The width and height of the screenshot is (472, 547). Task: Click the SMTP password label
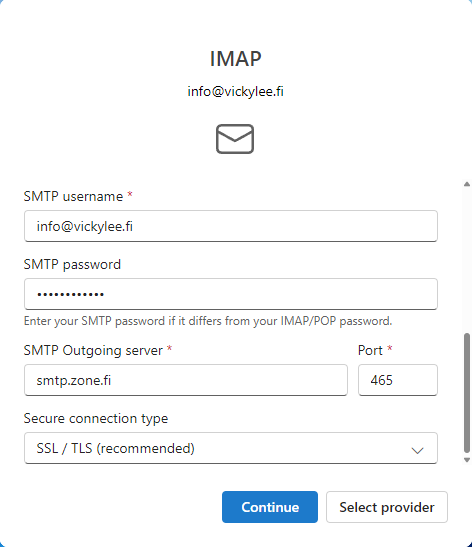pyautogui.click(x=72, y=264)
